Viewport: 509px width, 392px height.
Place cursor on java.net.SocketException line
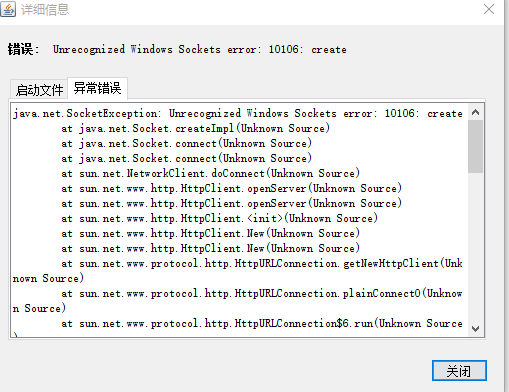coord(238,114)
